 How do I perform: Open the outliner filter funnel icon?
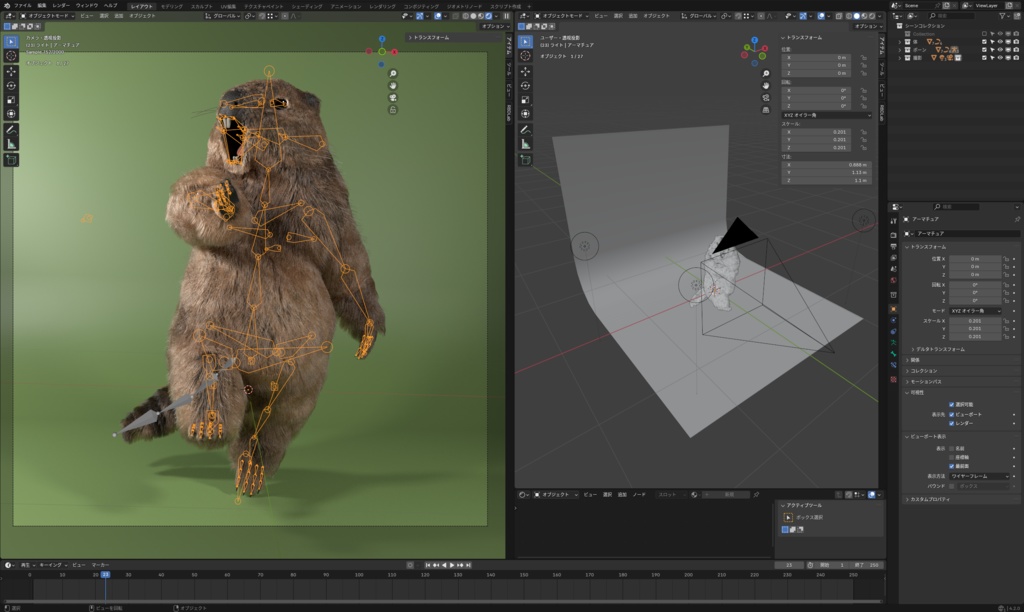pos(1001,16)
